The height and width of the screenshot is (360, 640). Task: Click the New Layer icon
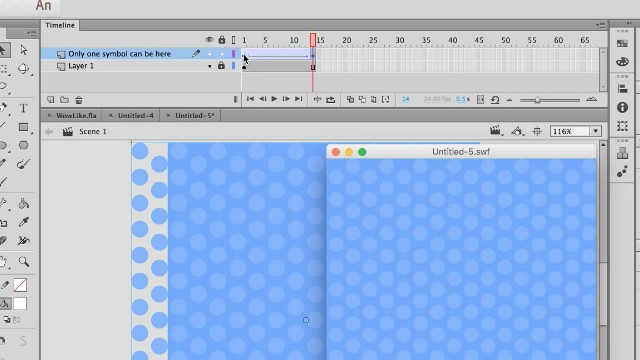(51, 100)
